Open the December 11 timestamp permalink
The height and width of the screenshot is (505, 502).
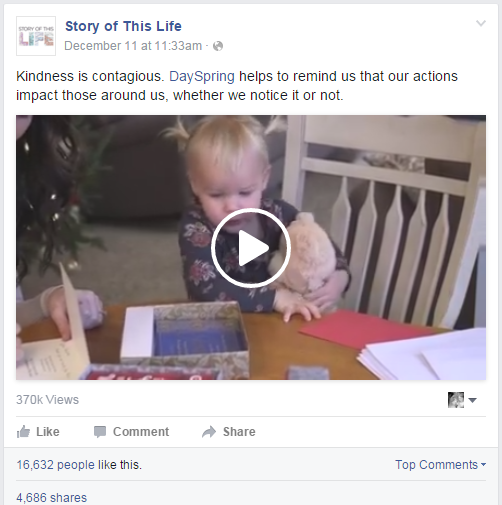tap(133, 46)
